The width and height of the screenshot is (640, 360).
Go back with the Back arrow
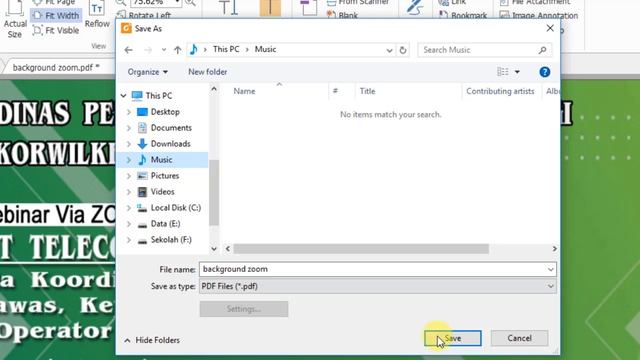(129, 50)
